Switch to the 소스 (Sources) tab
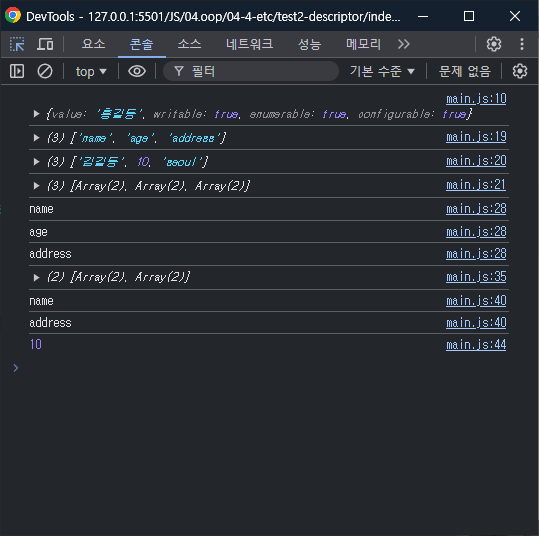The image size is (539, 536). (x=189, y=44)
